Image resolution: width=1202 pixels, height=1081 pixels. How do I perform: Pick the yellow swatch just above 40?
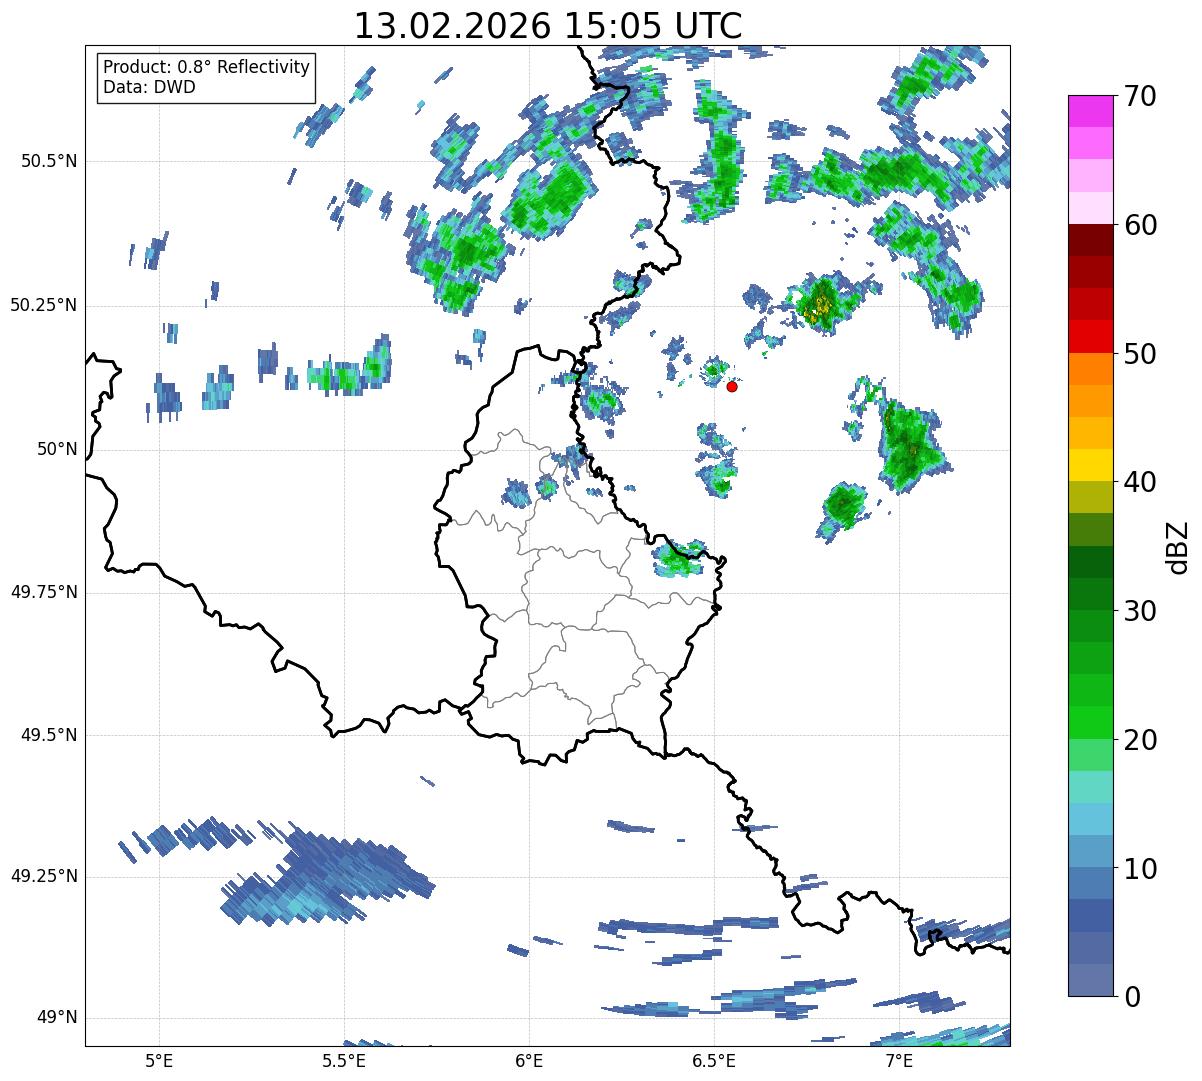[1089, 466]
